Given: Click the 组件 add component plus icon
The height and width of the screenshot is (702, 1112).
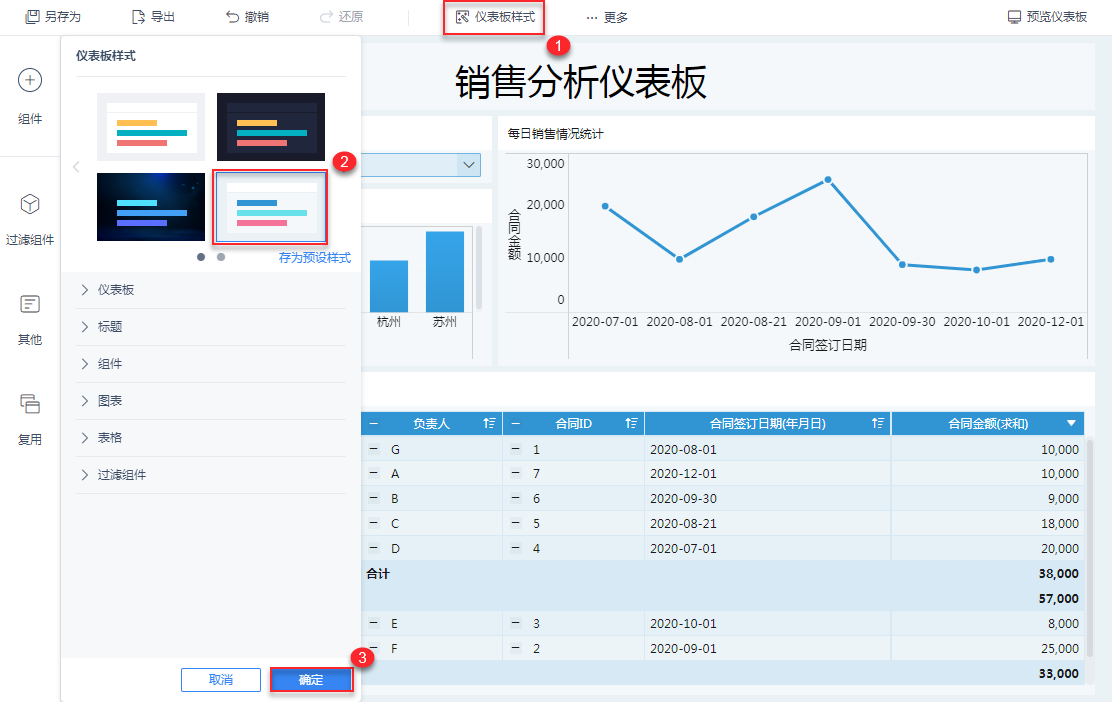Looking at the screenshot, I should click(30, 80).
